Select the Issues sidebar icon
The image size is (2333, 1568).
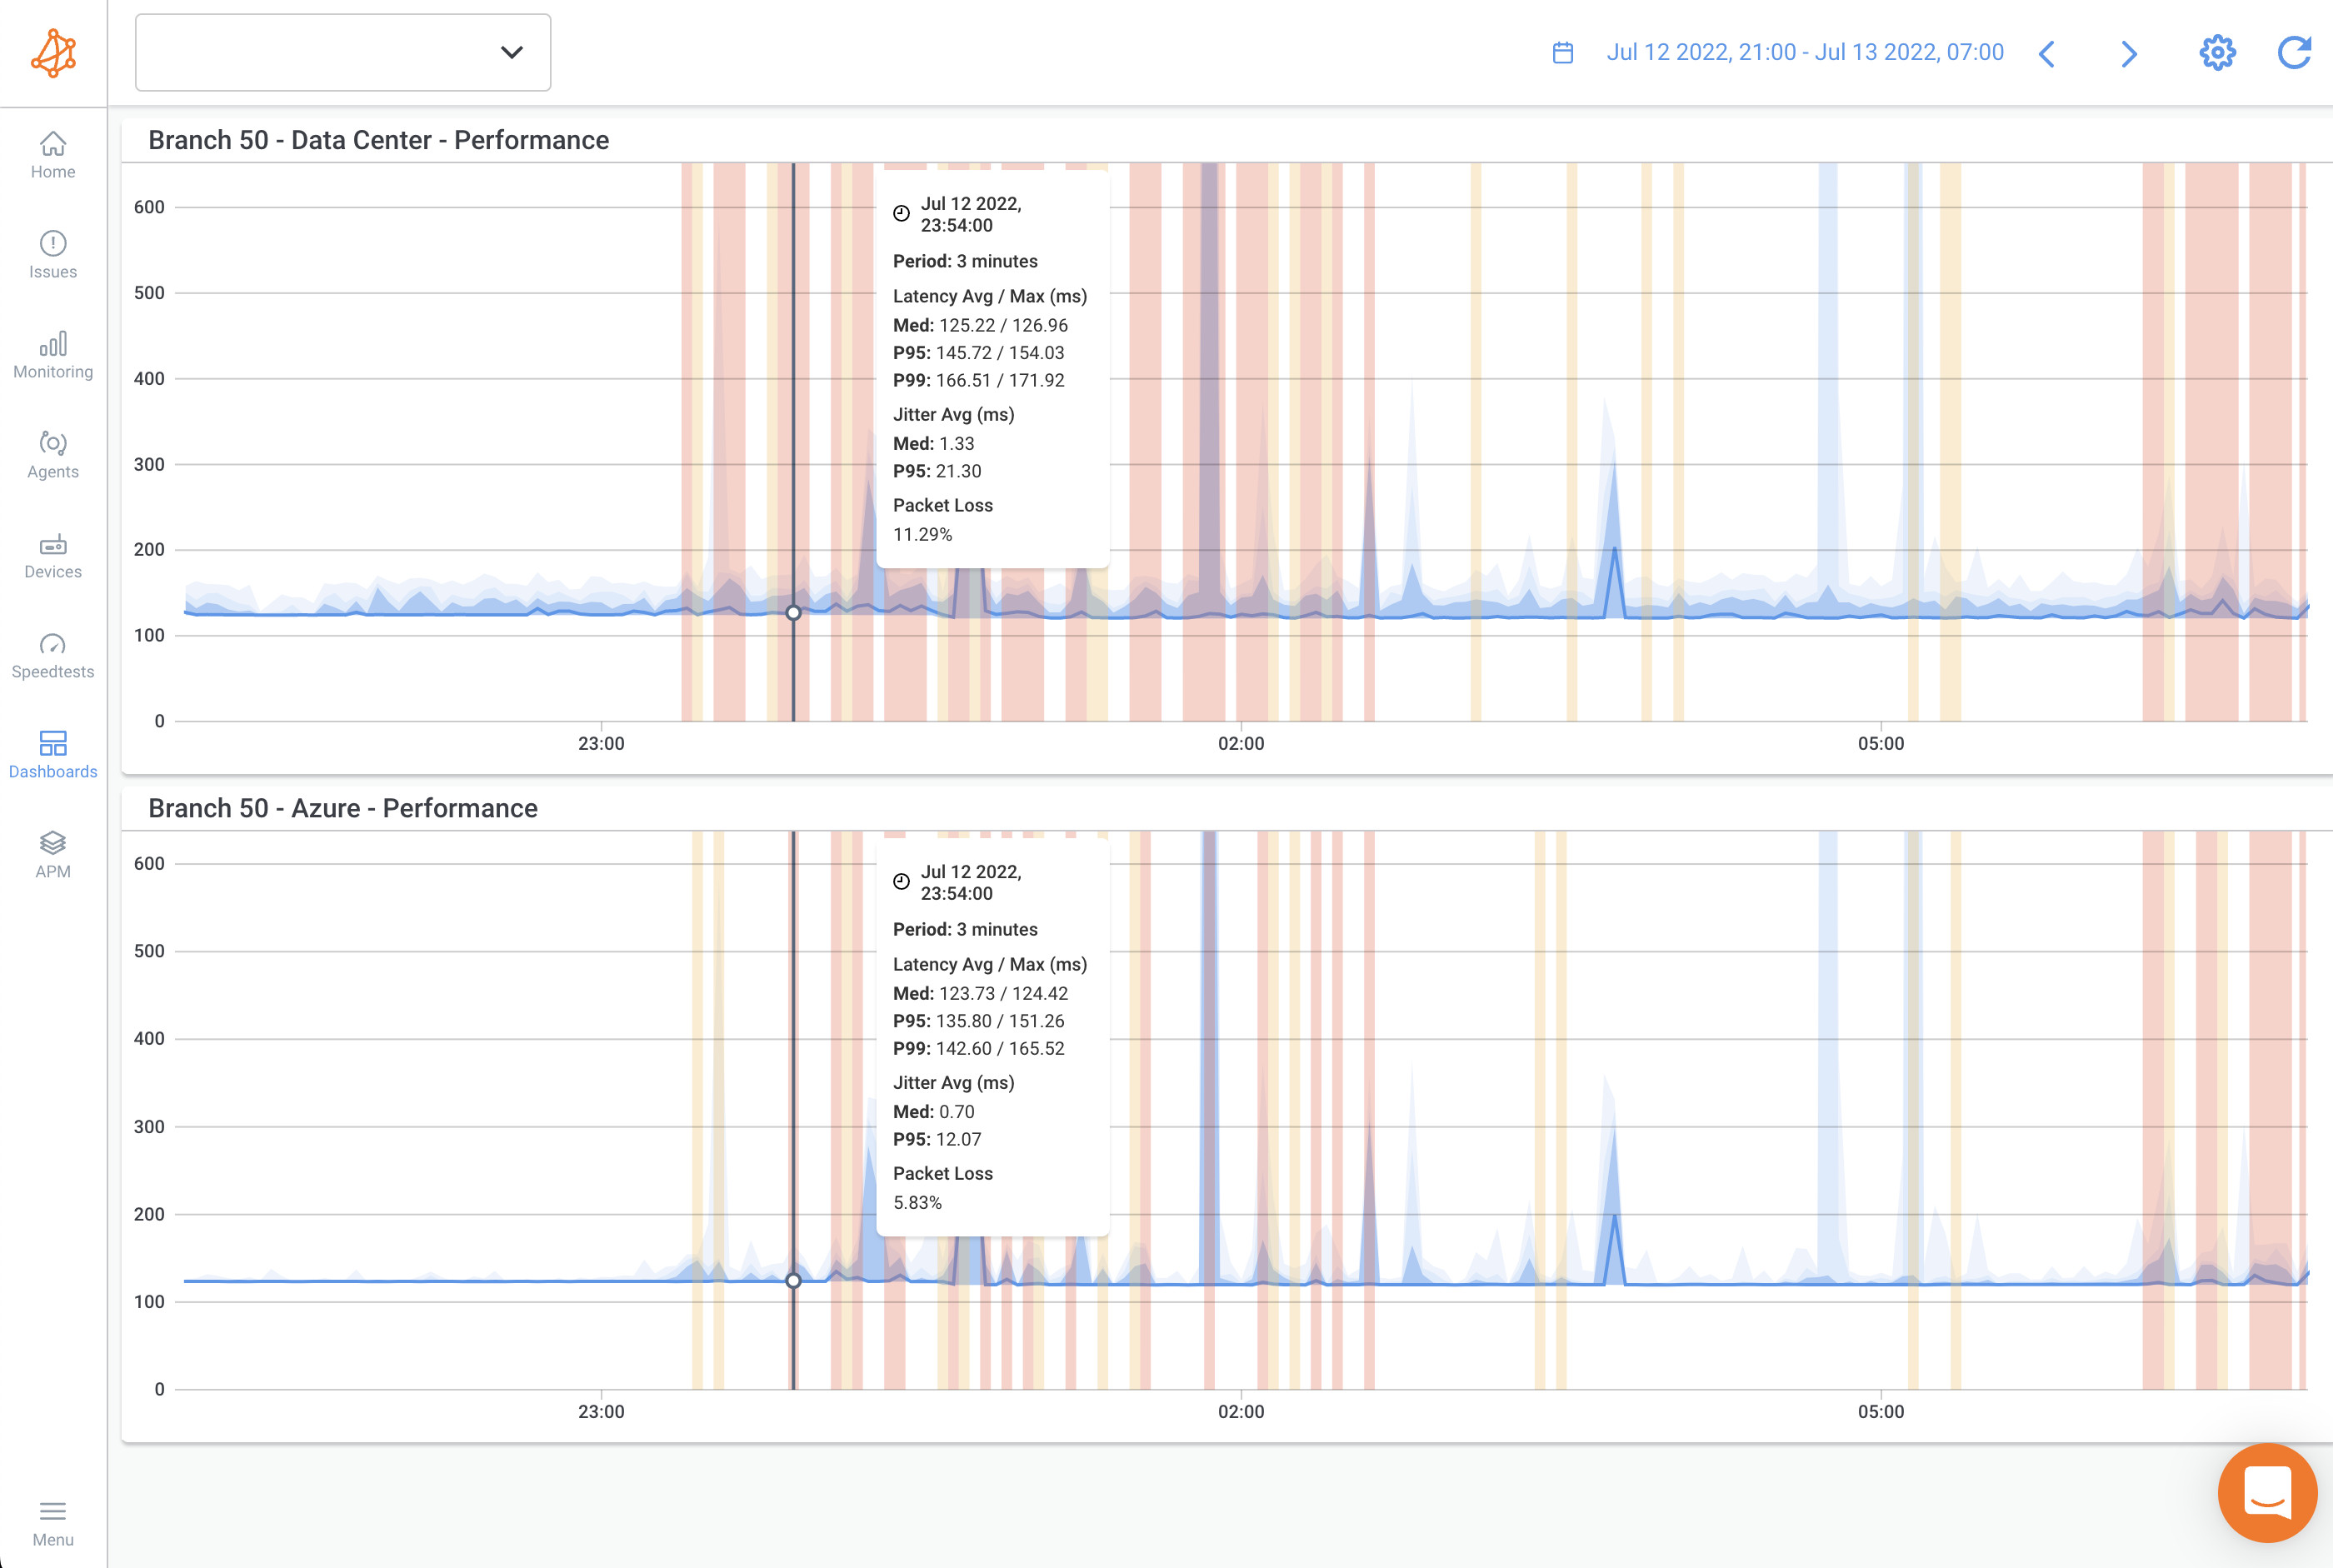52,255
